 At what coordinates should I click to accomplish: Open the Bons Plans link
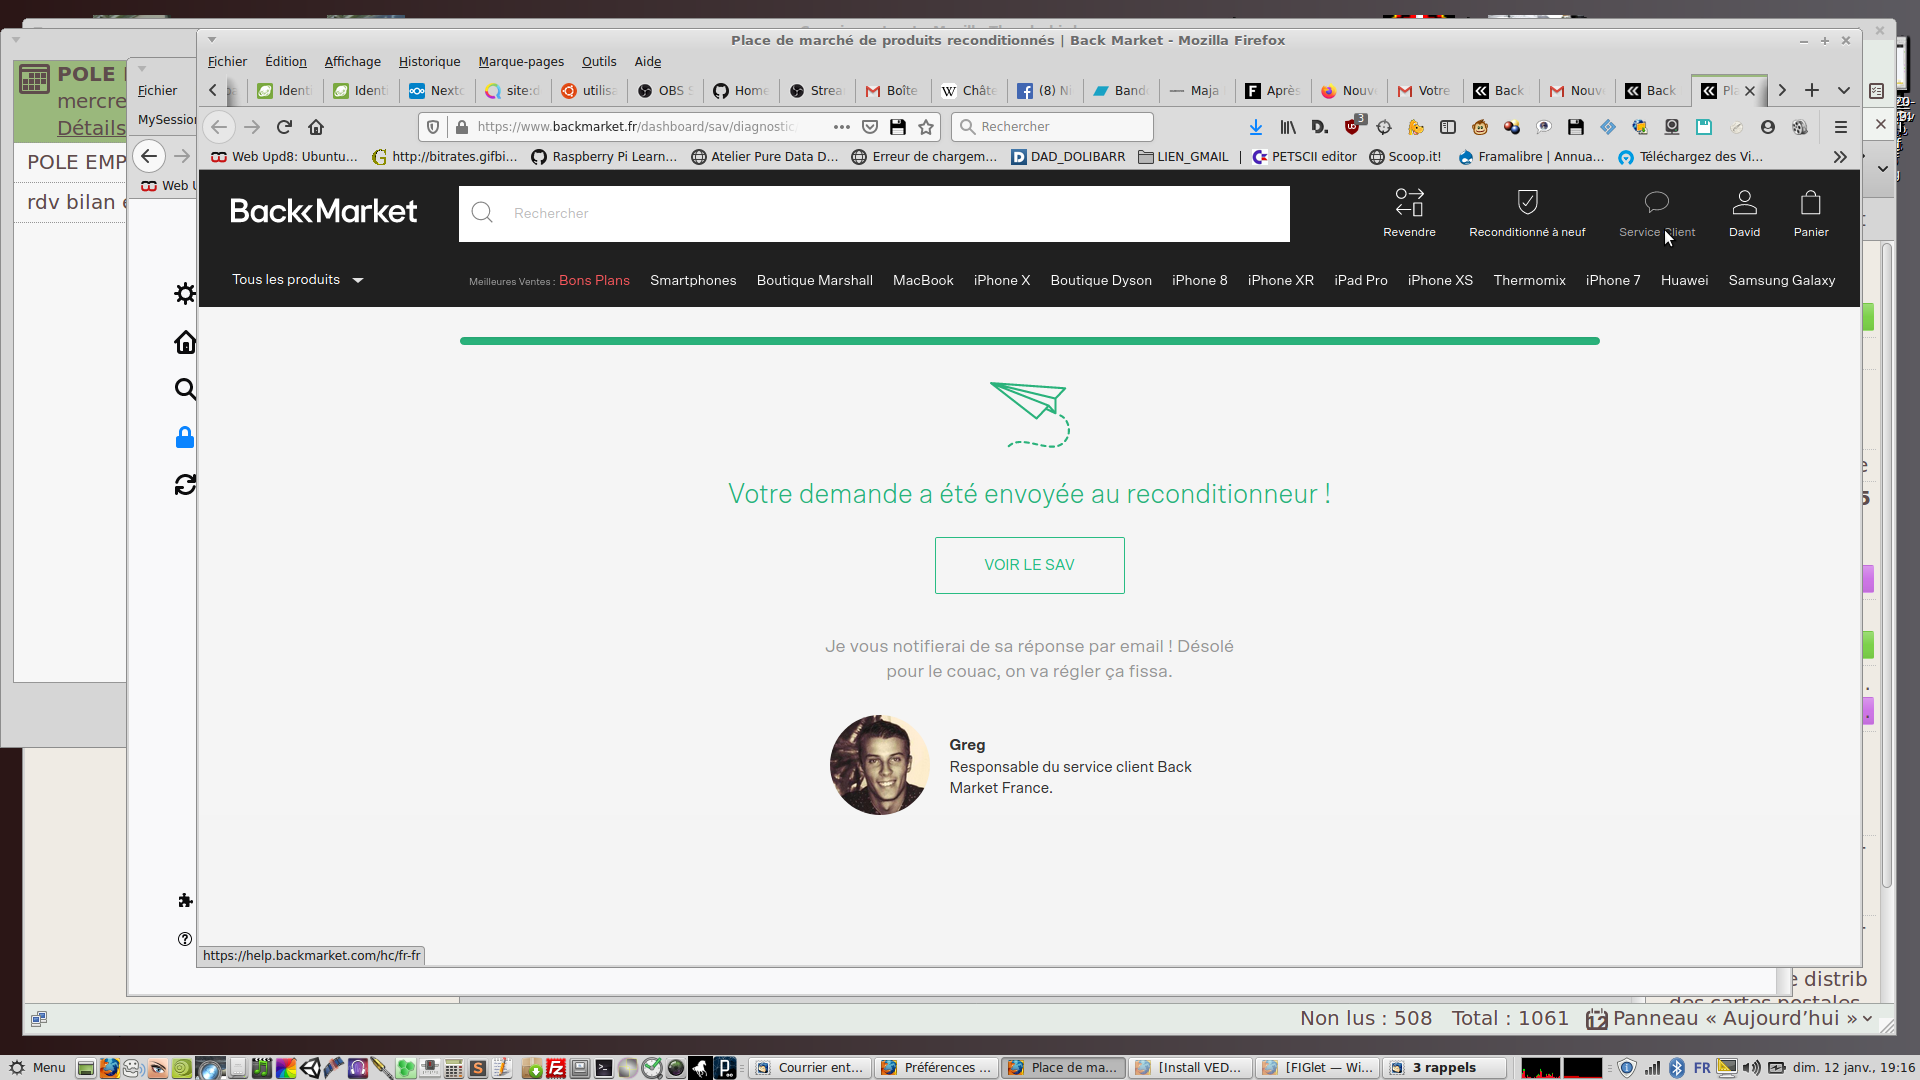(x=594, y=281)
